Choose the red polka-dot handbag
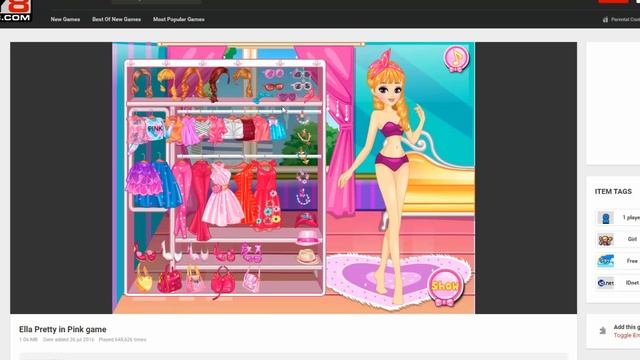Viewport: 640px width, 360px height. (170, 279)
